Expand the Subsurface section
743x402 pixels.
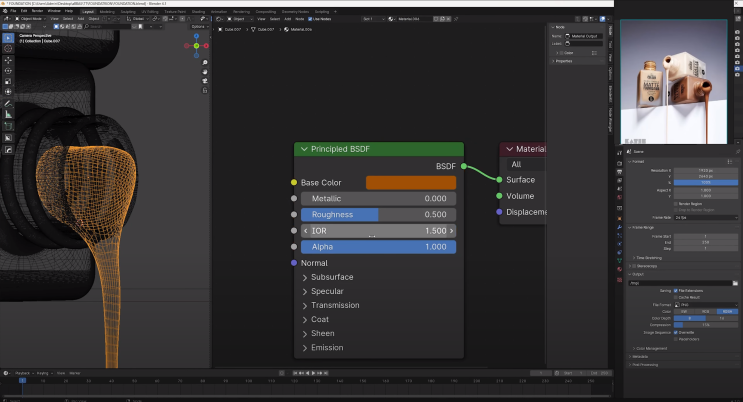(x=330, y=277)
